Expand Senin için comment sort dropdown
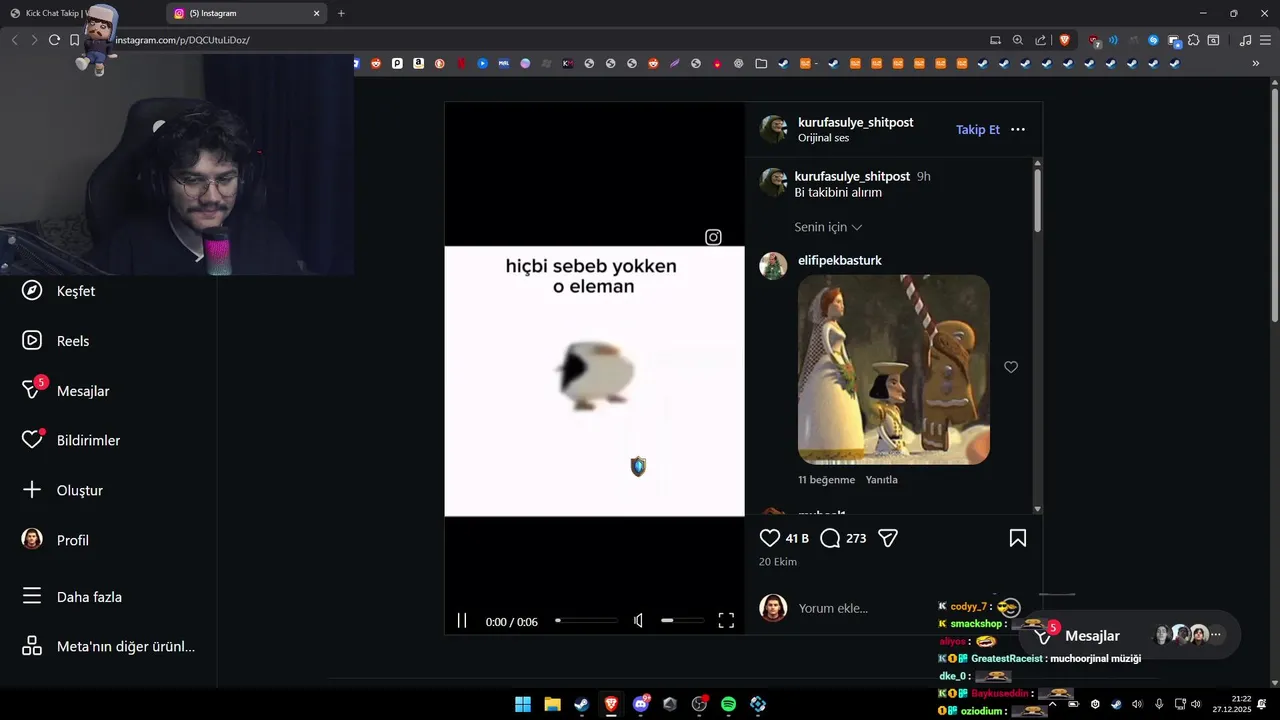The image size is (1280, 720). point(828,227)
